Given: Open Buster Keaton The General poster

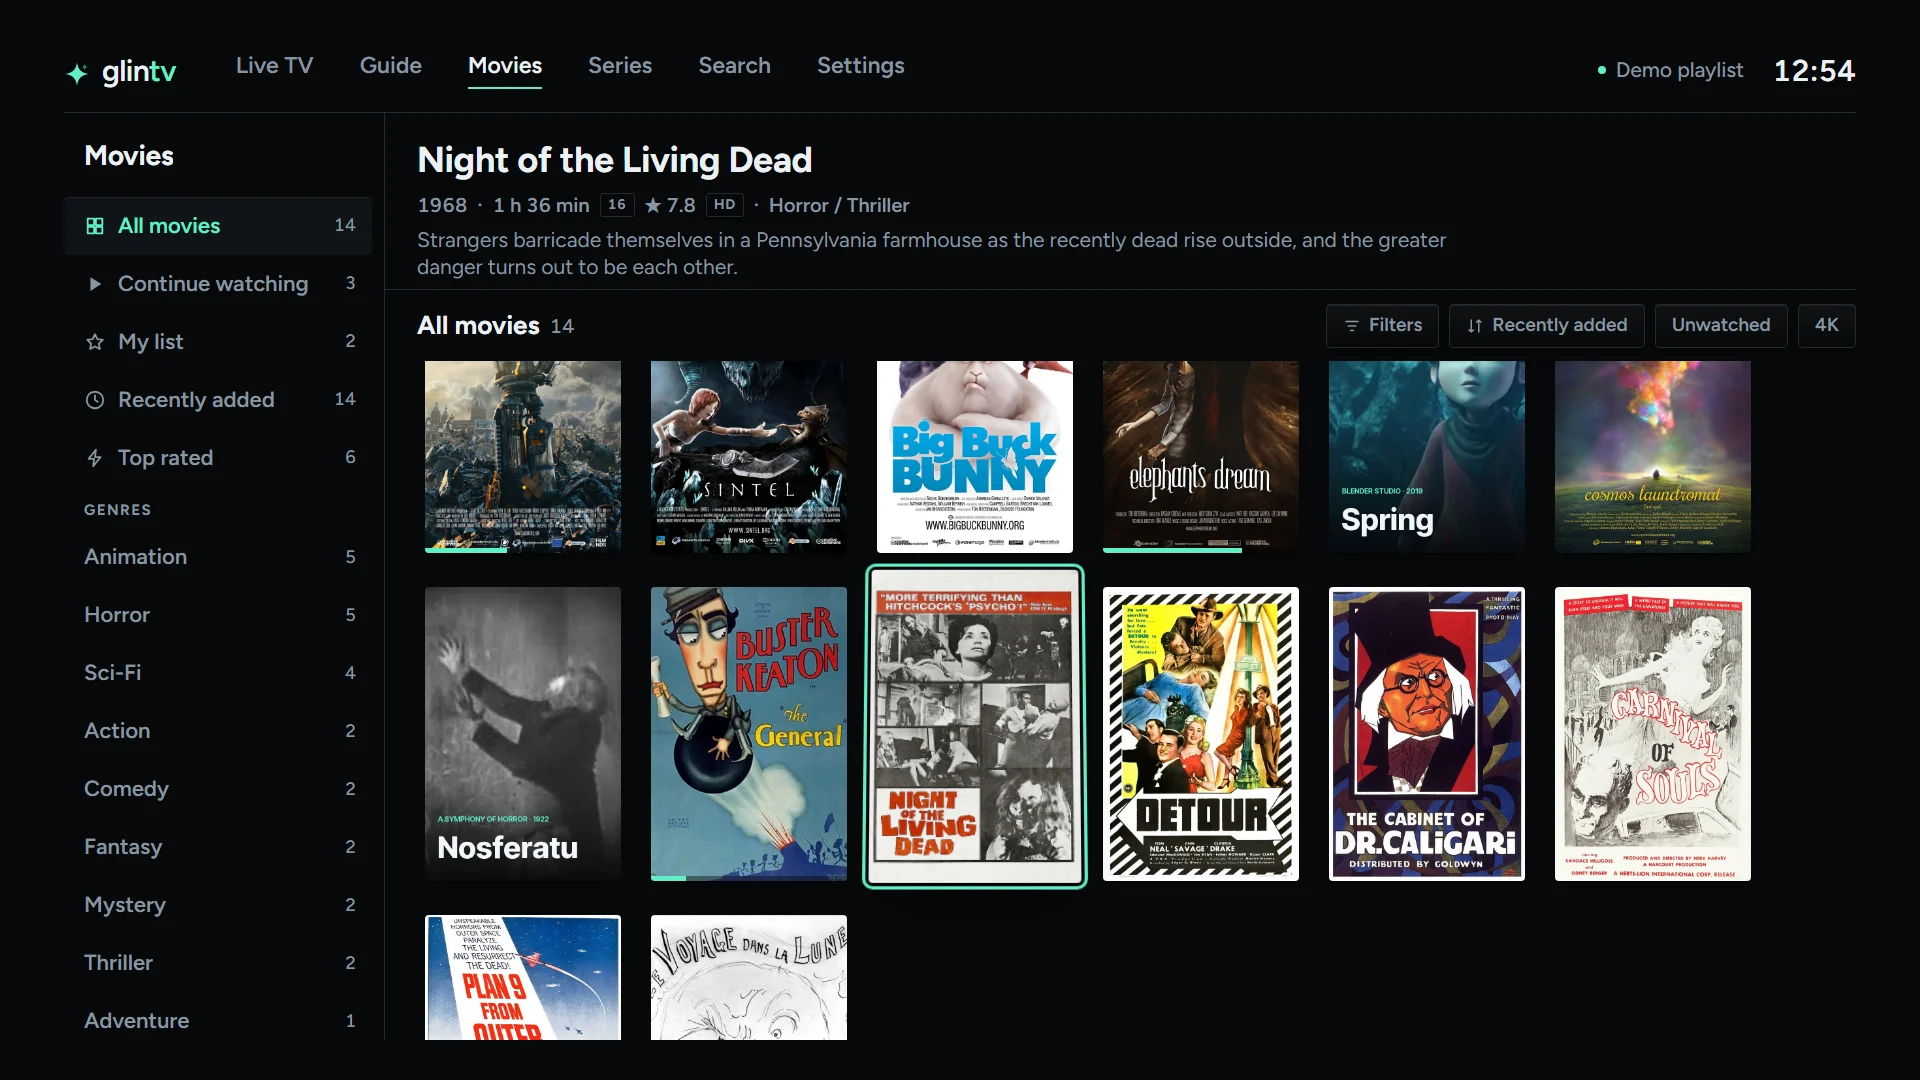Looking at the screenshot, I should (749, 734).
